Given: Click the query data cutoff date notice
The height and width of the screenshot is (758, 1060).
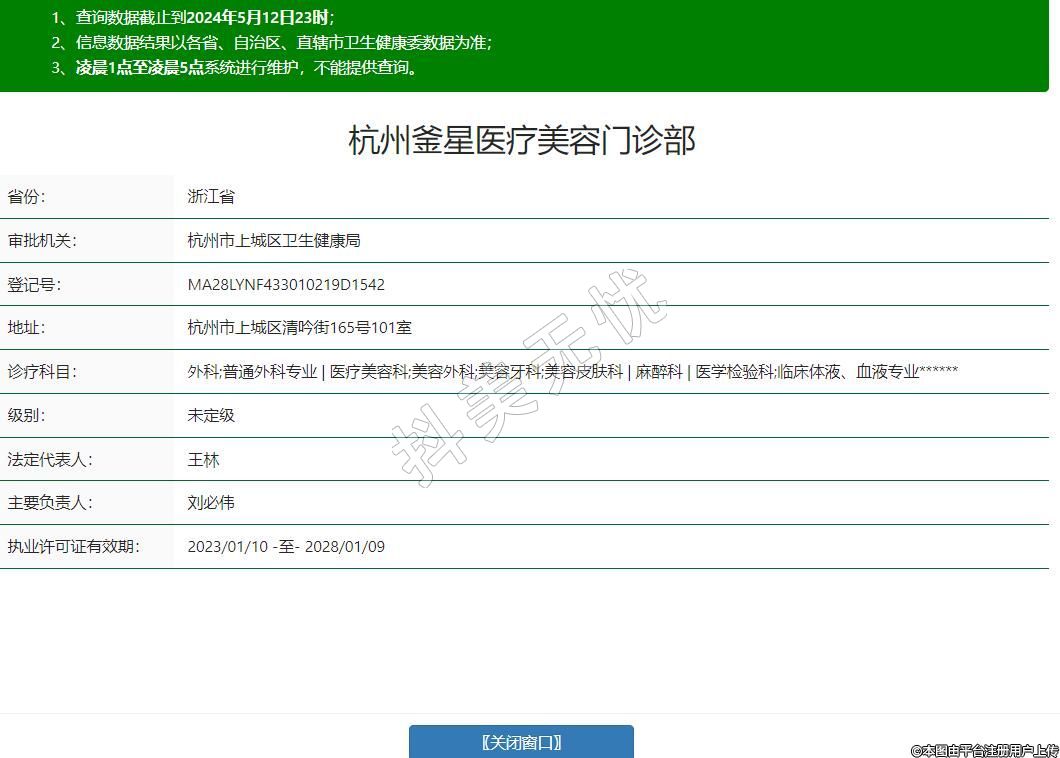Looking at the screenshot, I should [205, 17].
